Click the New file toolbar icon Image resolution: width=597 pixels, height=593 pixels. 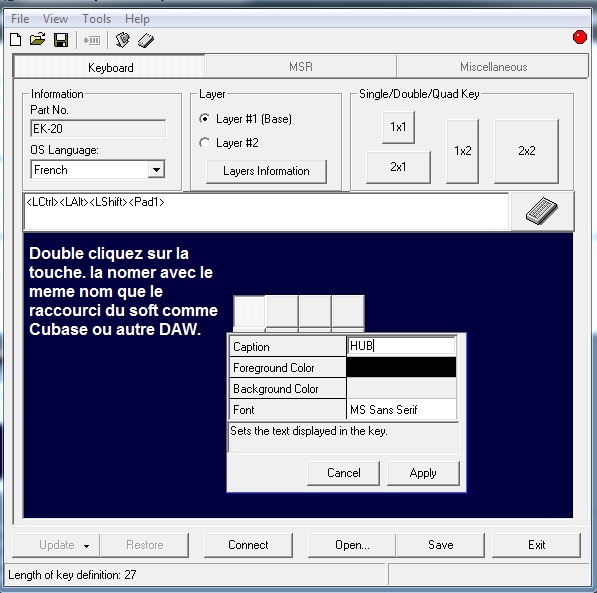[x=16, y=40]
